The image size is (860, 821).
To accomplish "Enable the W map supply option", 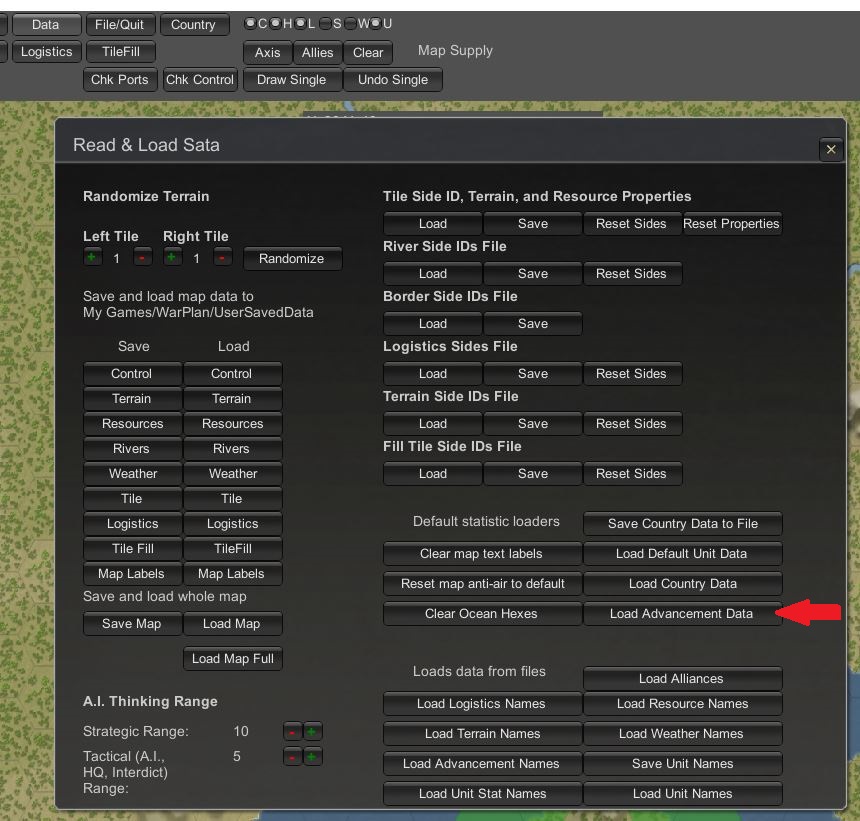I will [x=351, y=23].
